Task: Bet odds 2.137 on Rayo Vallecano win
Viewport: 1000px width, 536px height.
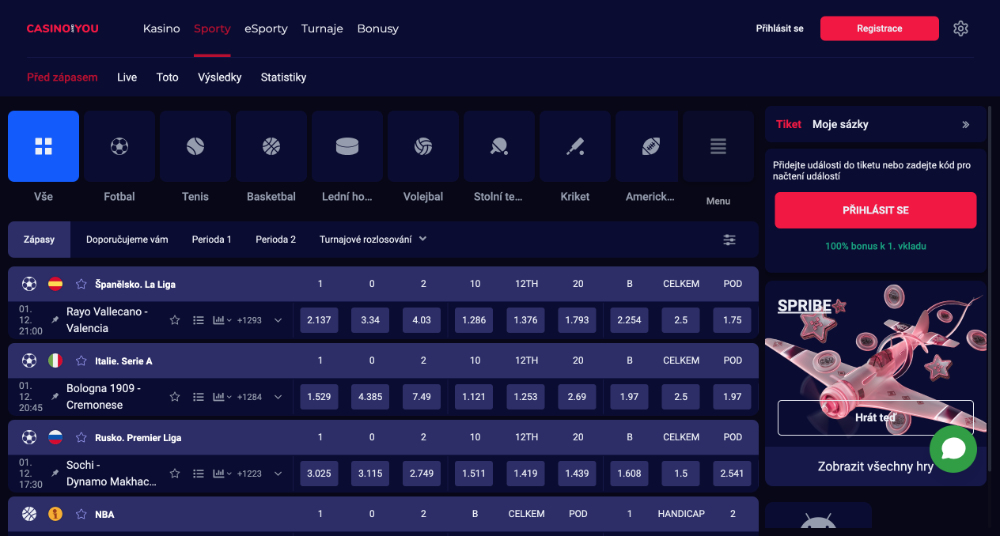Action: tap(319, 320)
